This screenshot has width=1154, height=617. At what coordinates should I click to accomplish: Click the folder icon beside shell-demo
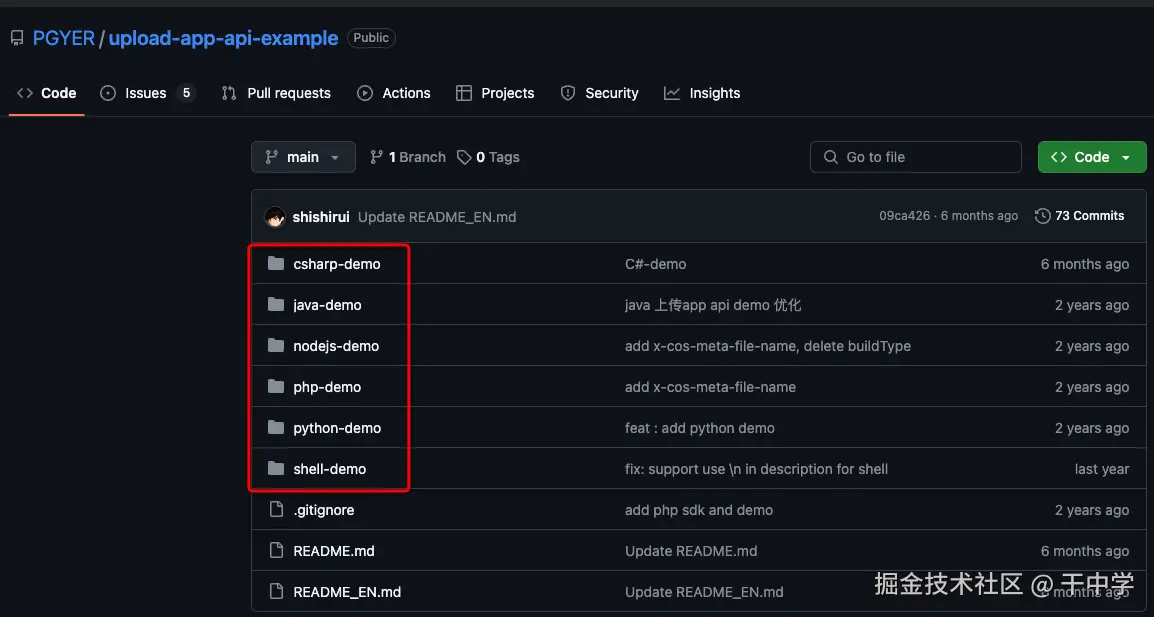coord(276,468)
